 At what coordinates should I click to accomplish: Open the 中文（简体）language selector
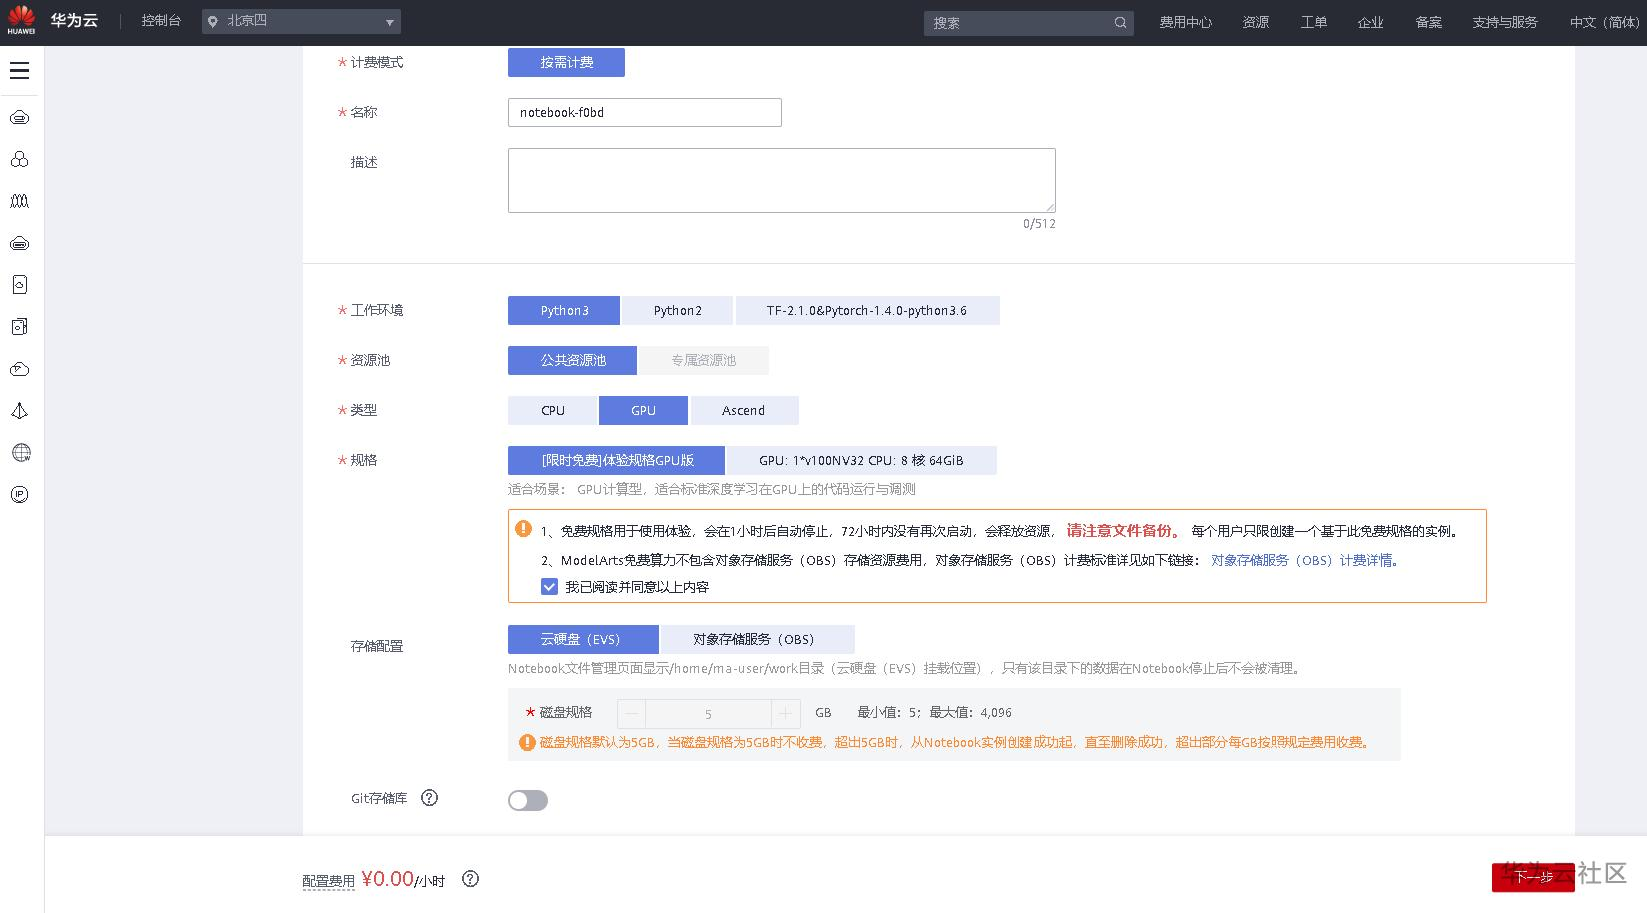pos(1603,22)
